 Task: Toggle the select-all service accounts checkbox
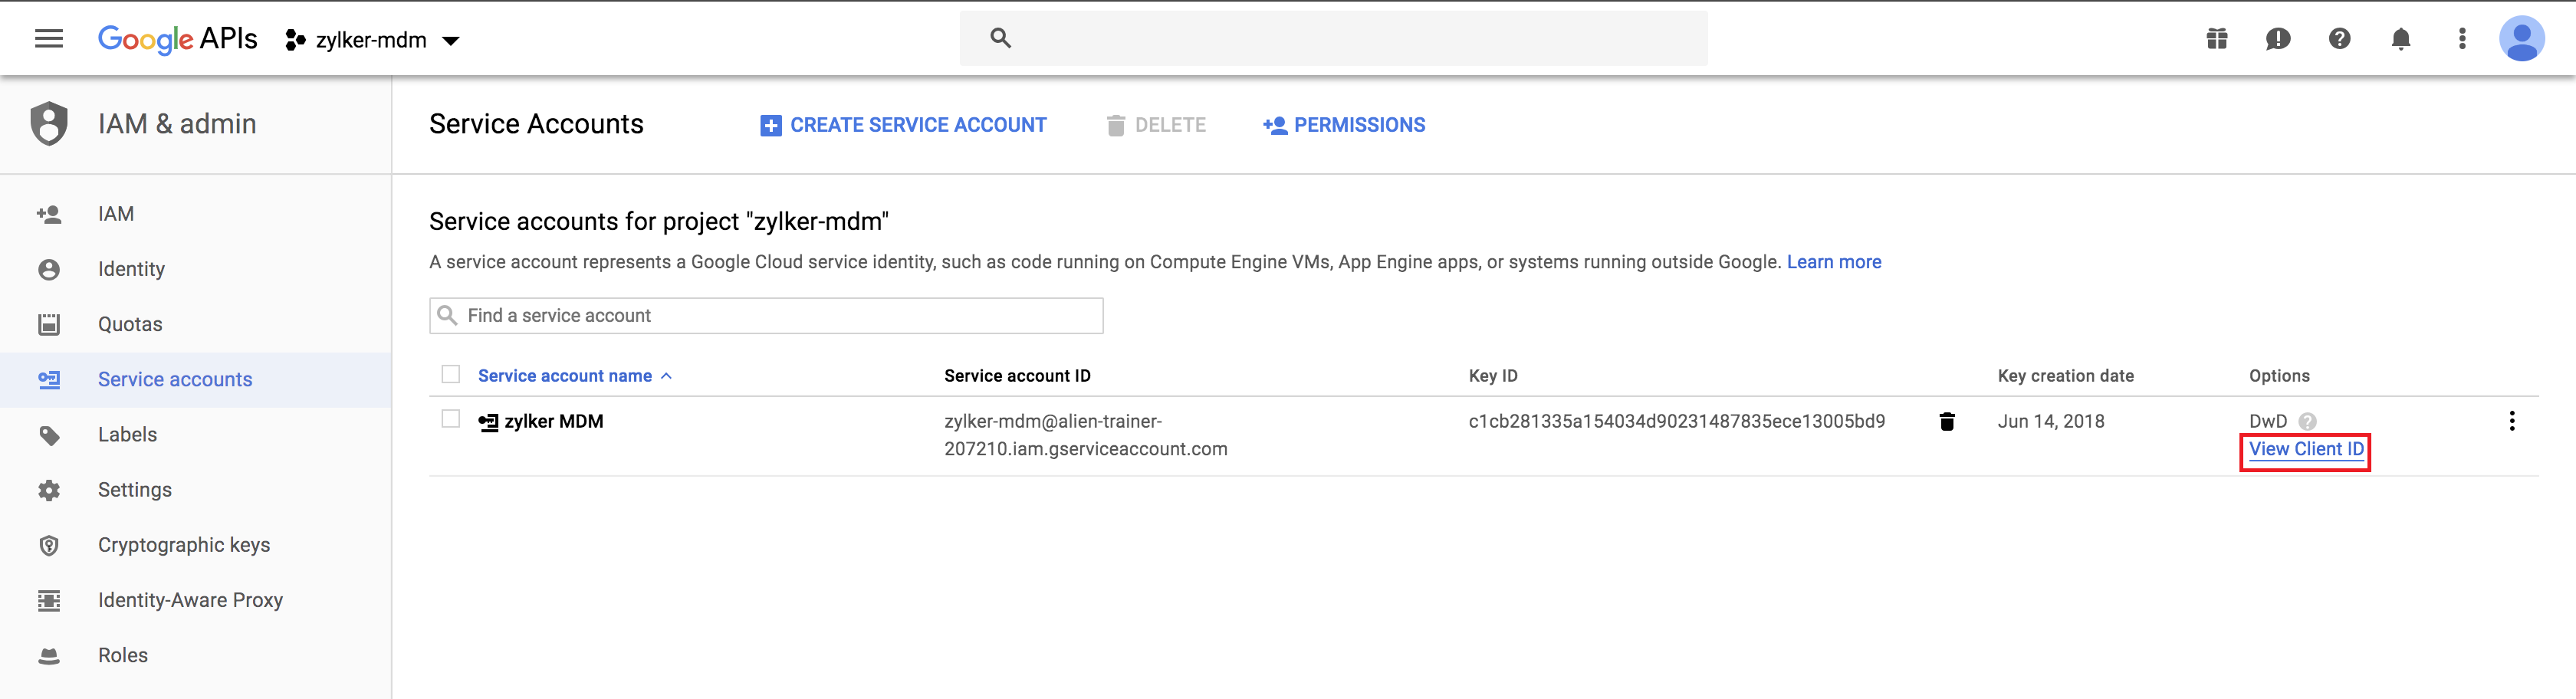tap(451, 375)
